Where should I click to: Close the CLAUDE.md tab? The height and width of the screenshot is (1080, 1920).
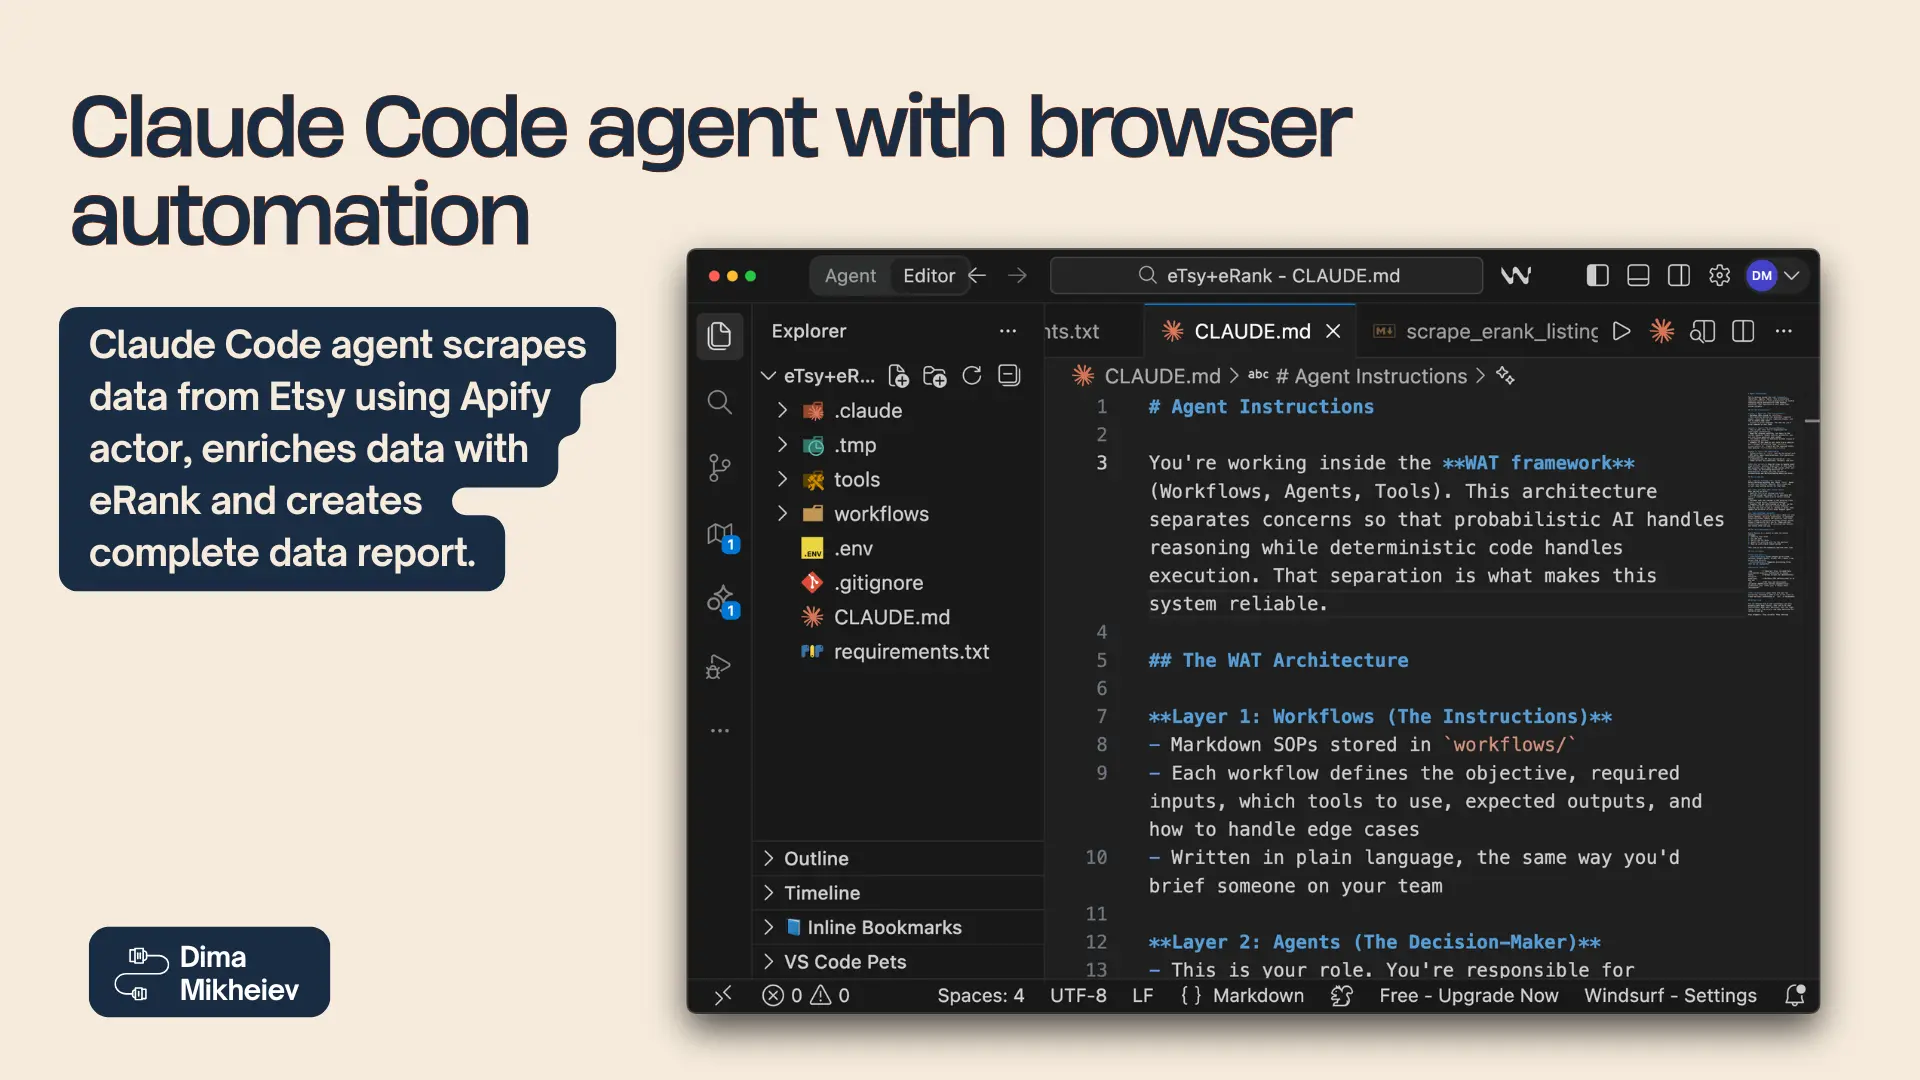(x=1333, y=331)
